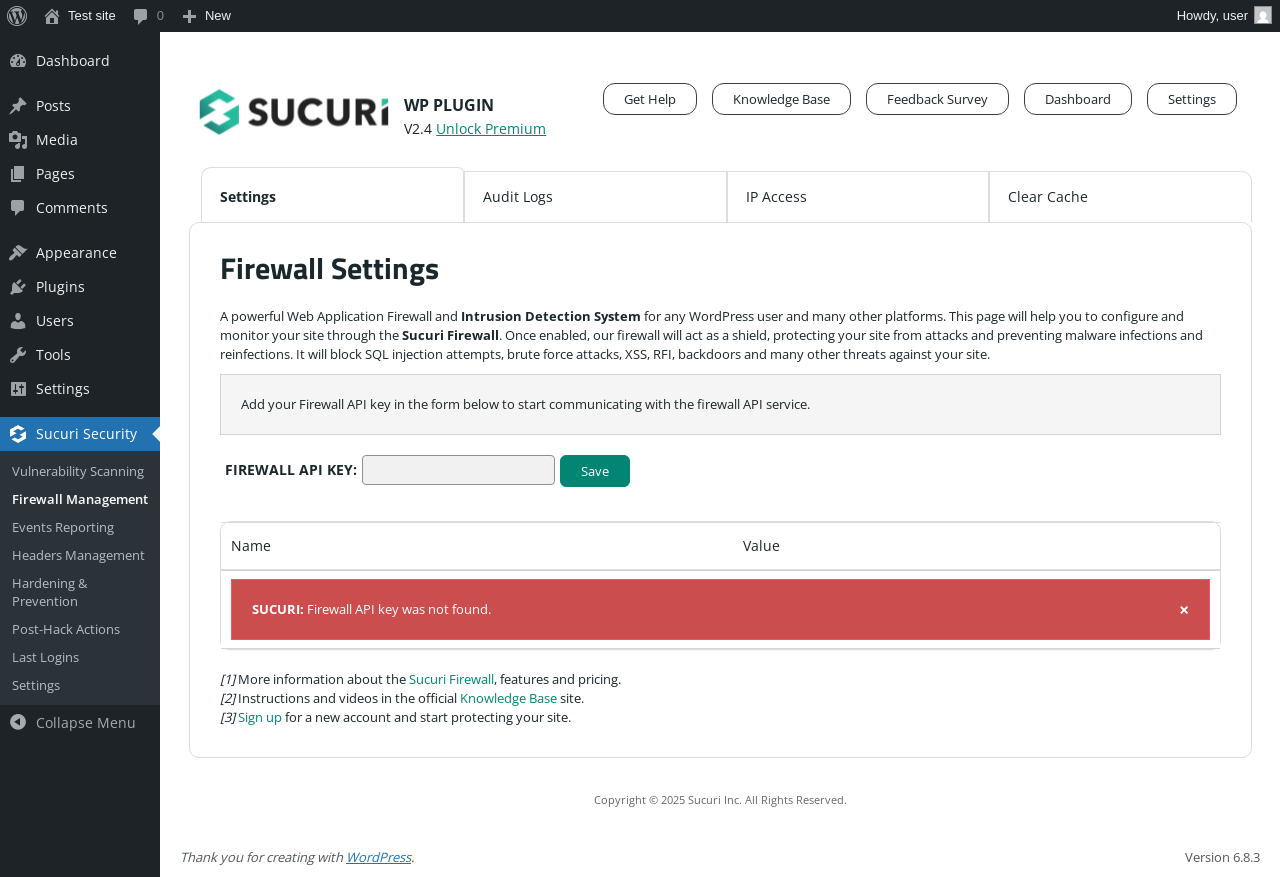Screen dimensions: 1280x877
Task: Click the Knowledge Base header button
Action: click(781, 99)
